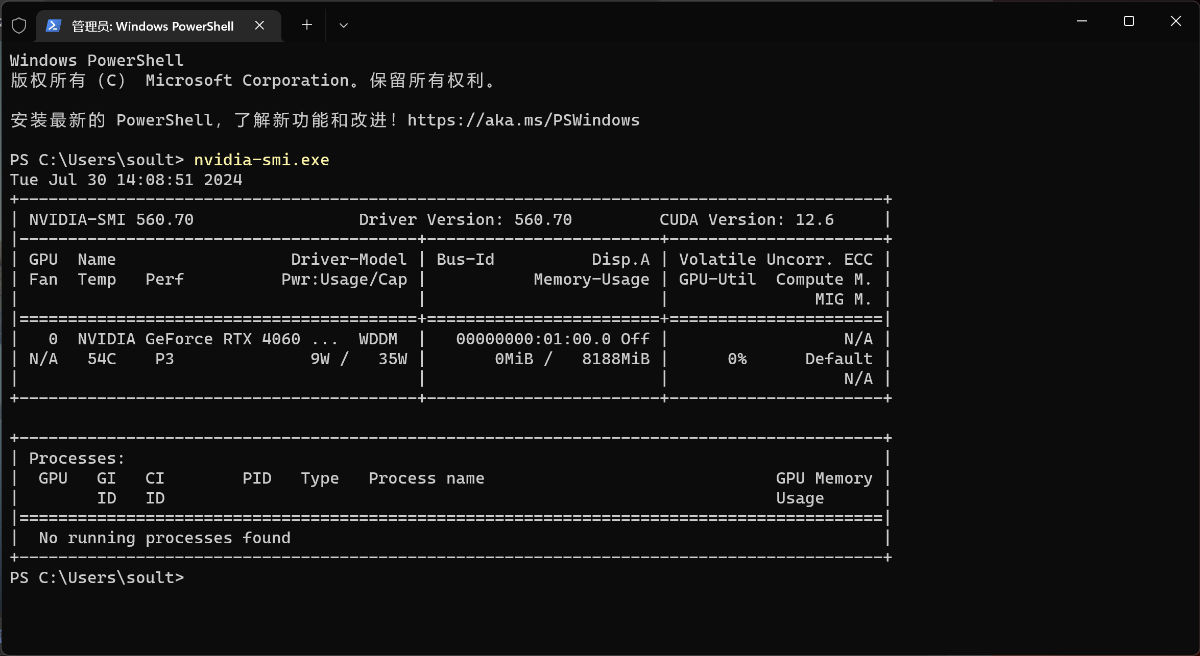Click the bus ID 00000000:01:00.0
The image size is (1200, 656).
pos(533,339)
